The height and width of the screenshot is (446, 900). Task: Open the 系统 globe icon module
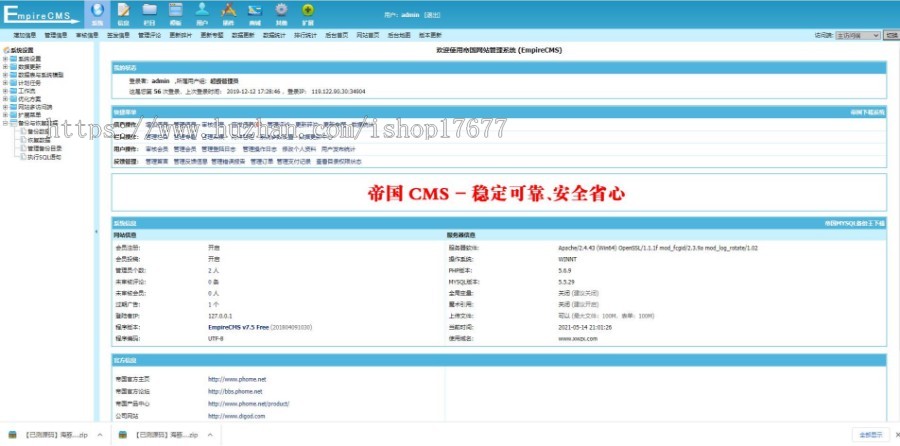point(97,14)
